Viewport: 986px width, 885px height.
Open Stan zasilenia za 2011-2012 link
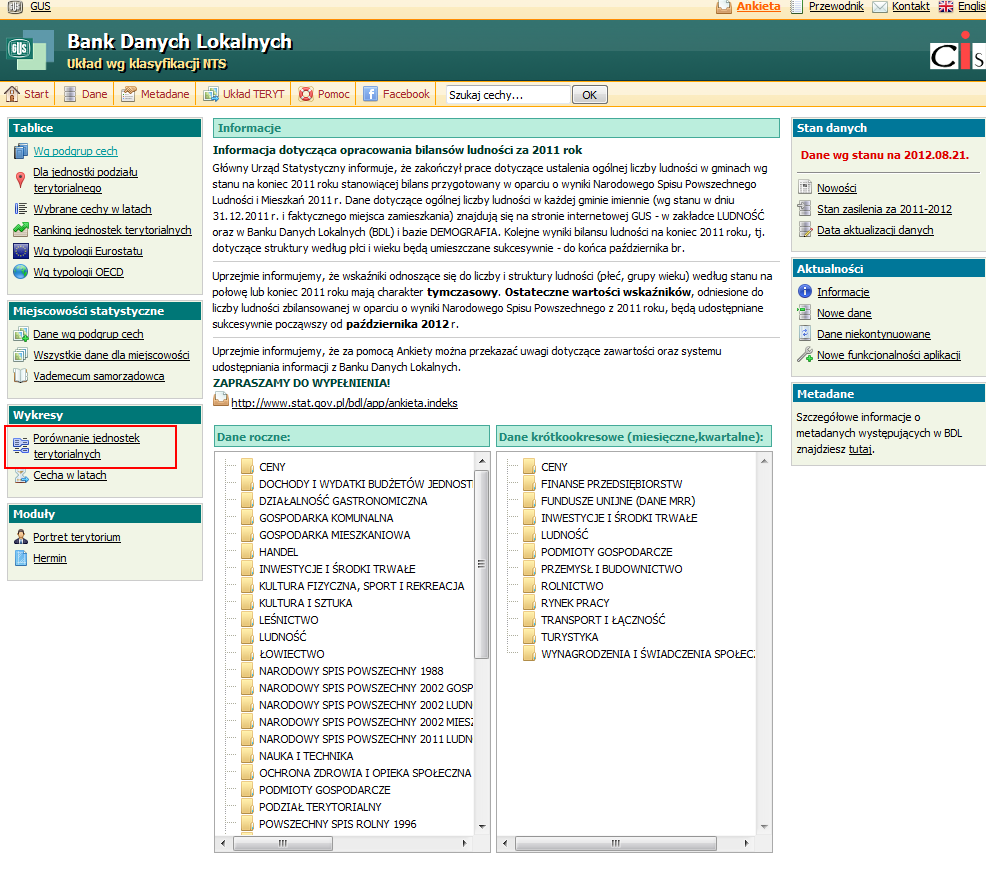tap(884, 209)
